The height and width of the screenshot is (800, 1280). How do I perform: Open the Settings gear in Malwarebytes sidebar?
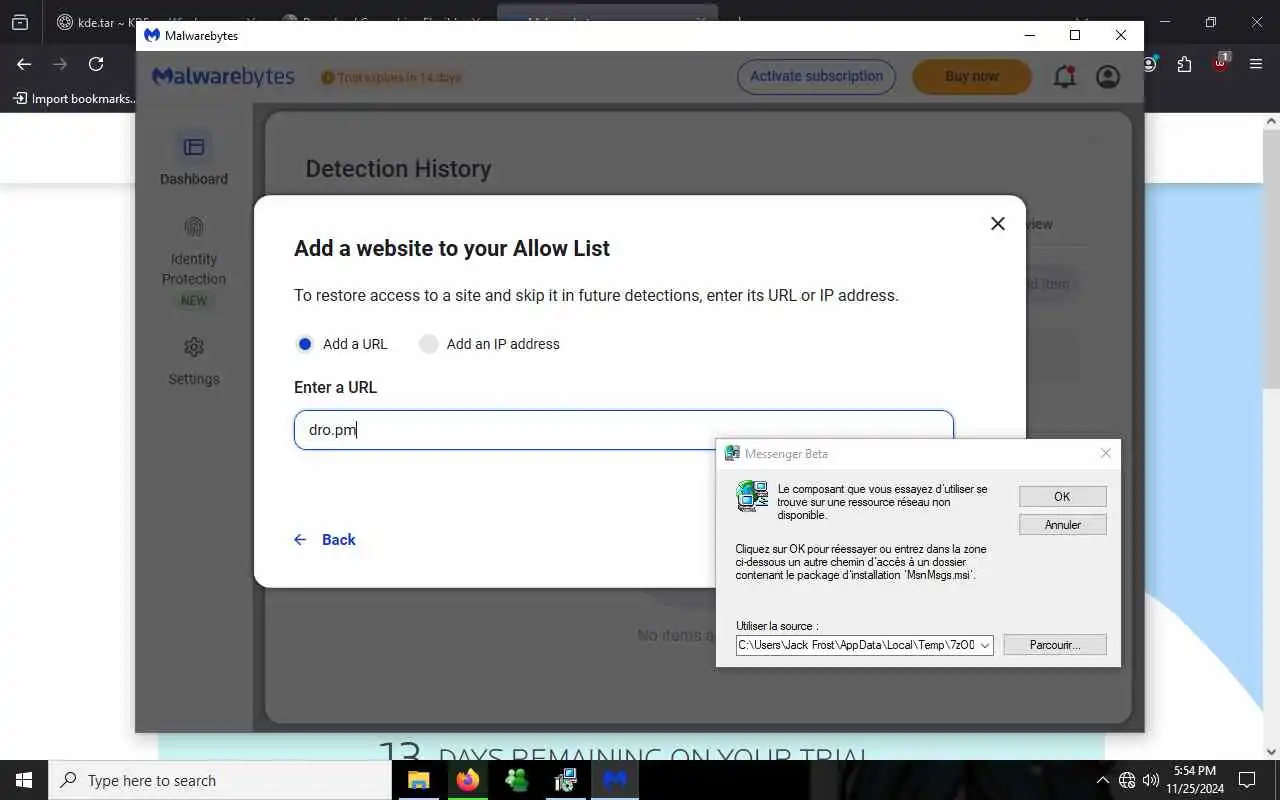pyautogui.click(x=194, y=347)
